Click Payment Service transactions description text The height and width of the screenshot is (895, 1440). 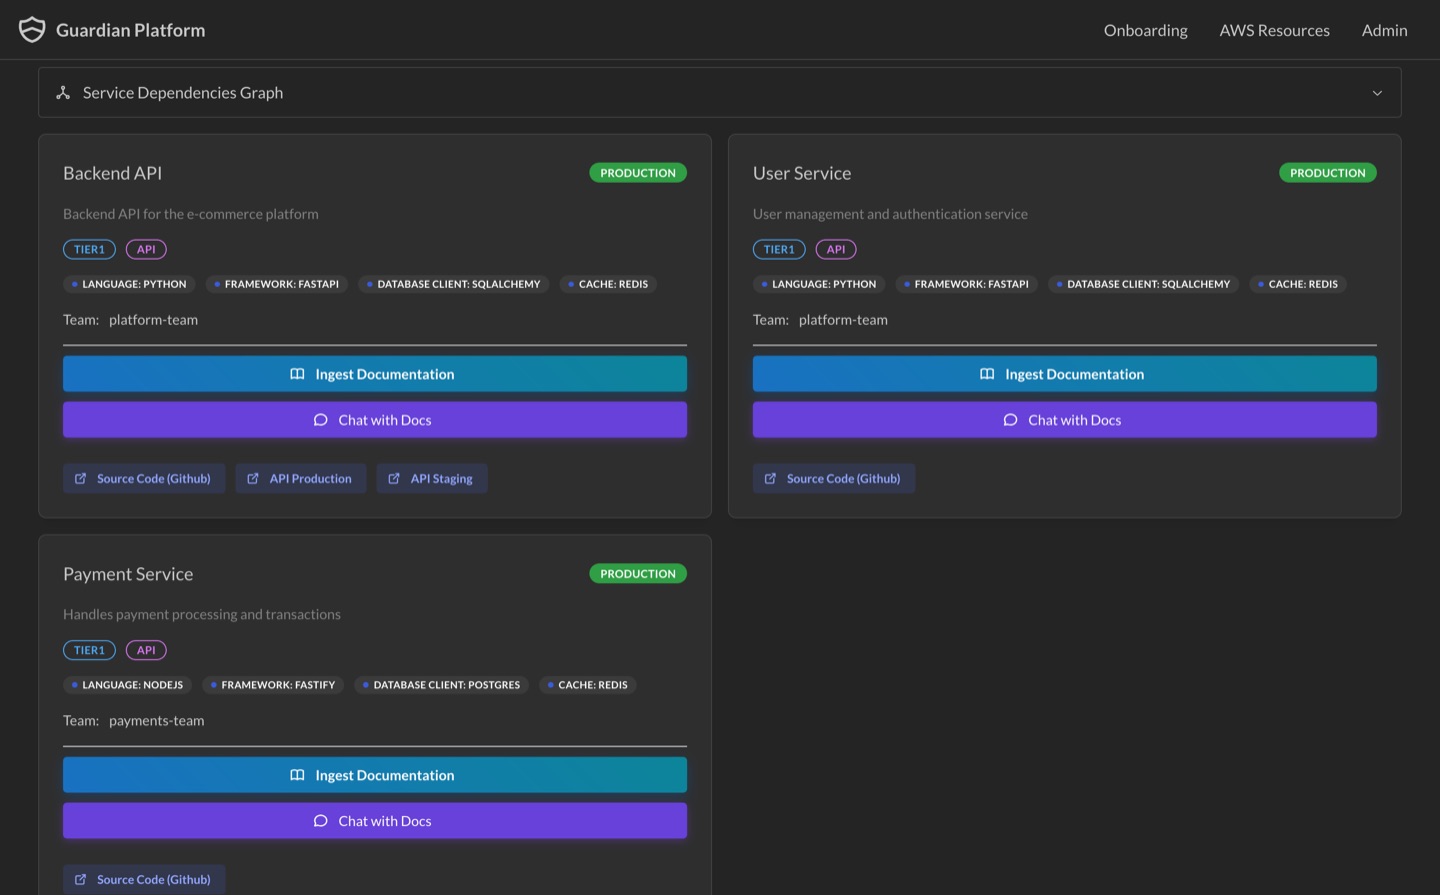click(x=202, y=614)
